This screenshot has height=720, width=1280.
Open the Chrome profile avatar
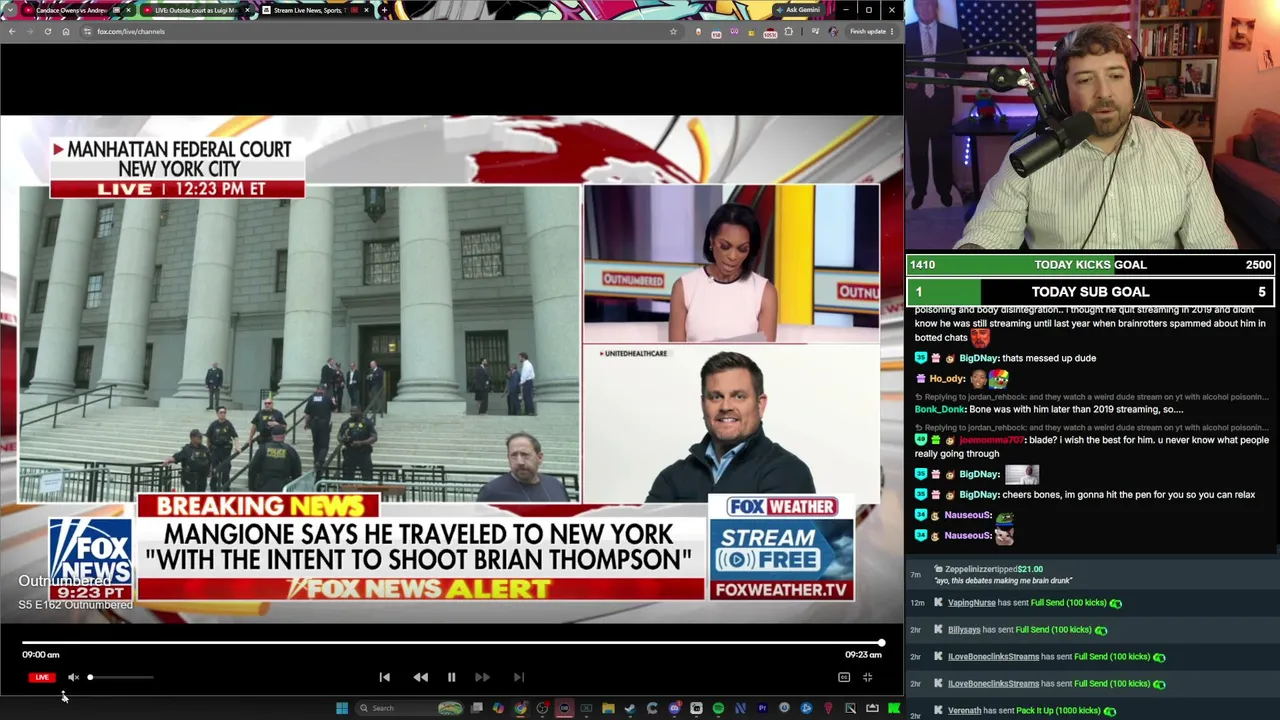pyautogui.click(x=833, y=31)
